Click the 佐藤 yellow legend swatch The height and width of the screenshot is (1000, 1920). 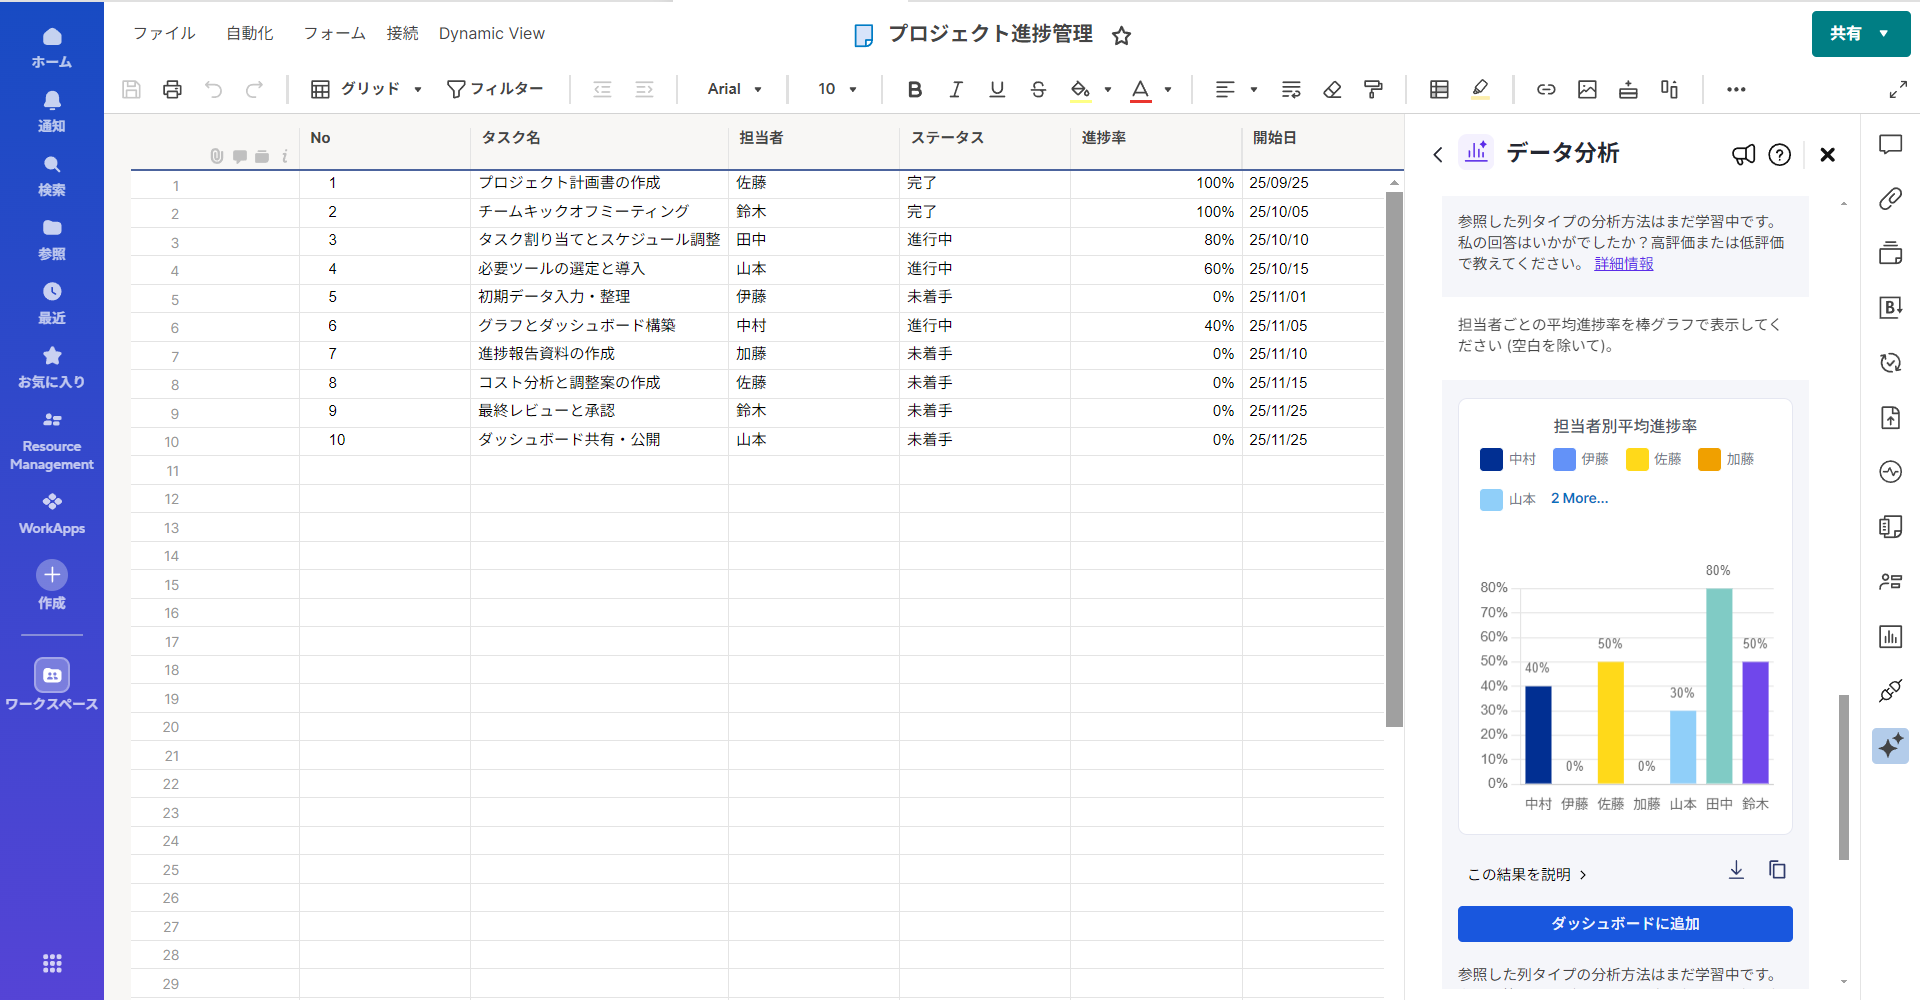click(1637, 459)
